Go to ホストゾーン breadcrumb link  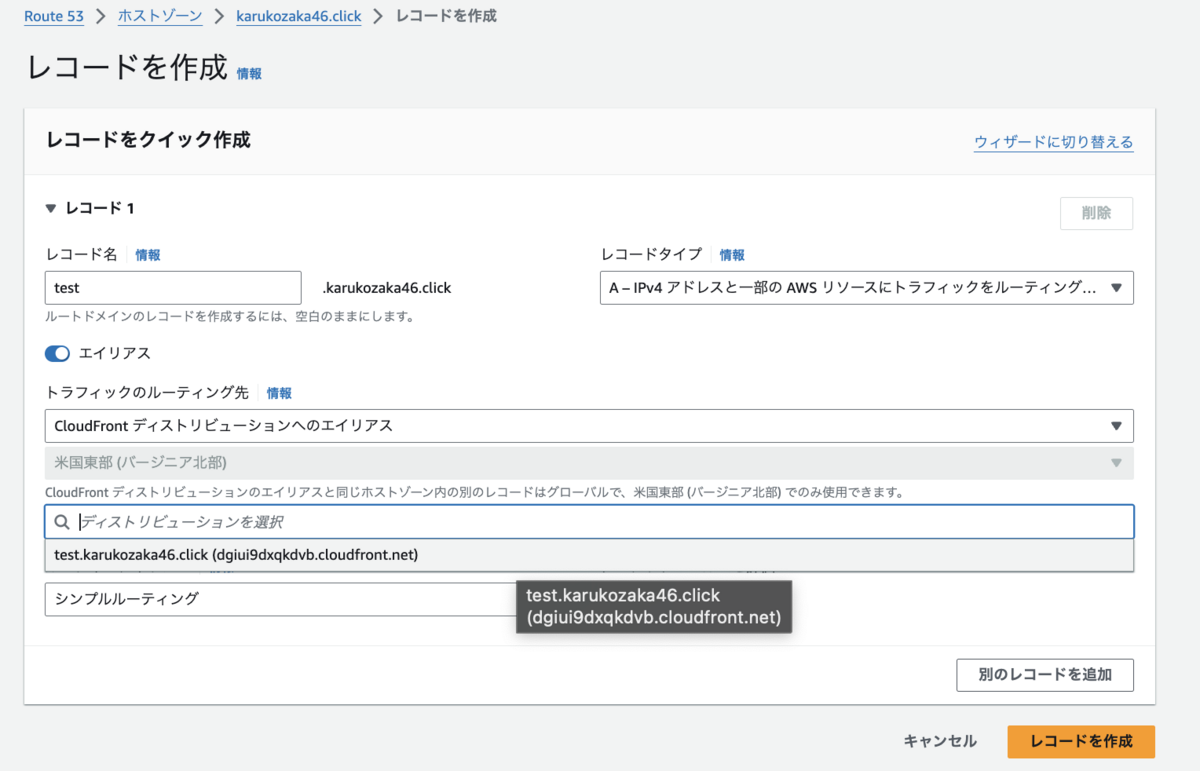160,16
